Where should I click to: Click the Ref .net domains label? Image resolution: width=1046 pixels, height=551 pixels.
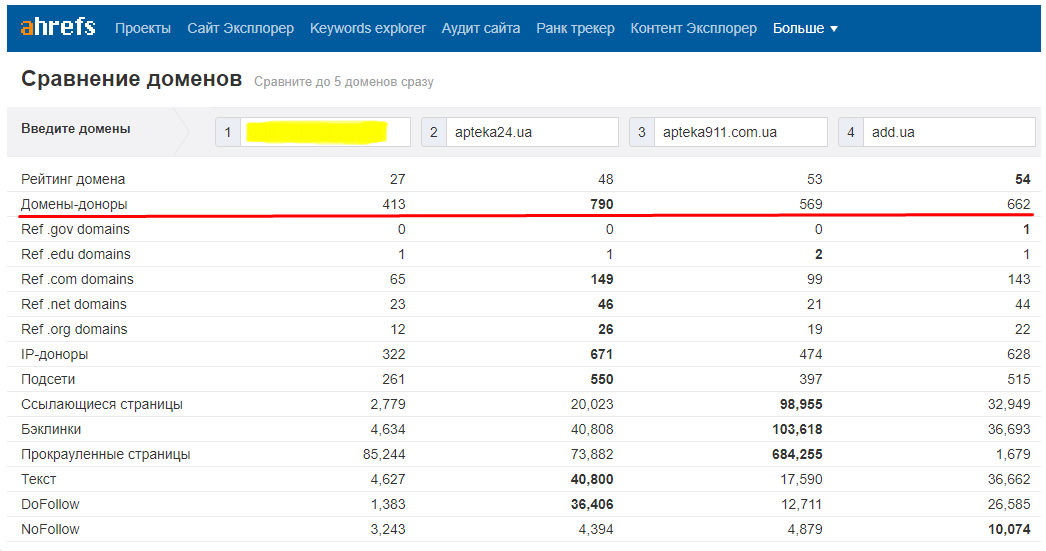tap(73, 304)
